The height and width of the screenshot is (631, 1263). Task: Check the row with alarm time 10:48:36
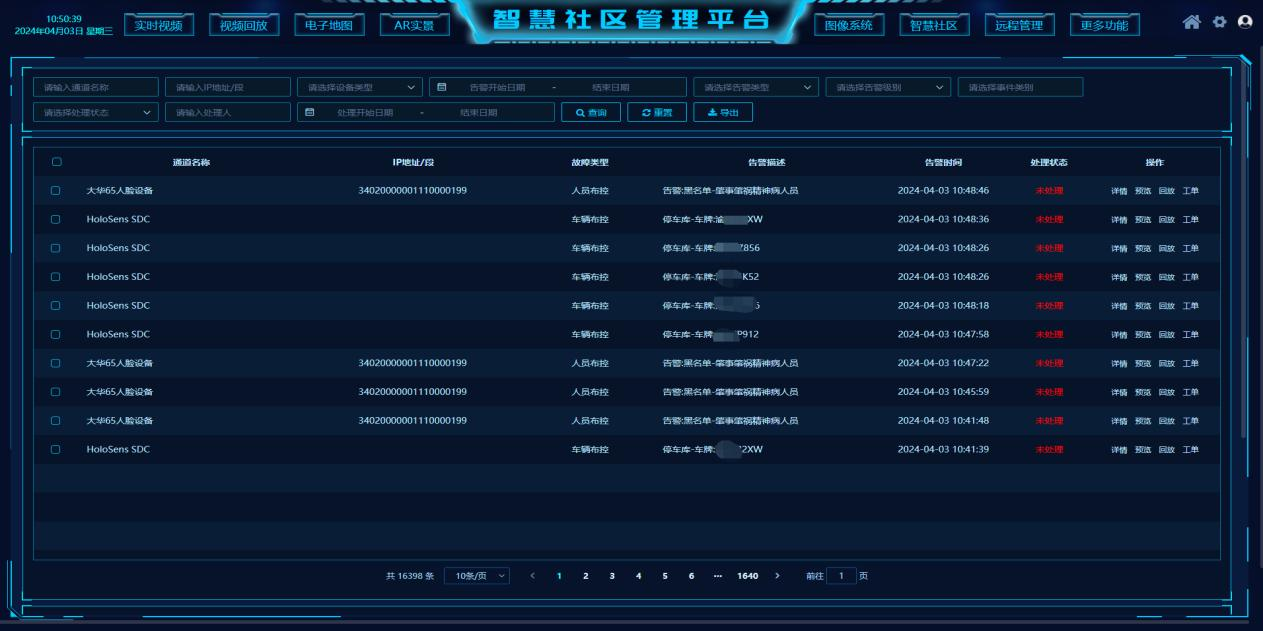click(56, 219)
